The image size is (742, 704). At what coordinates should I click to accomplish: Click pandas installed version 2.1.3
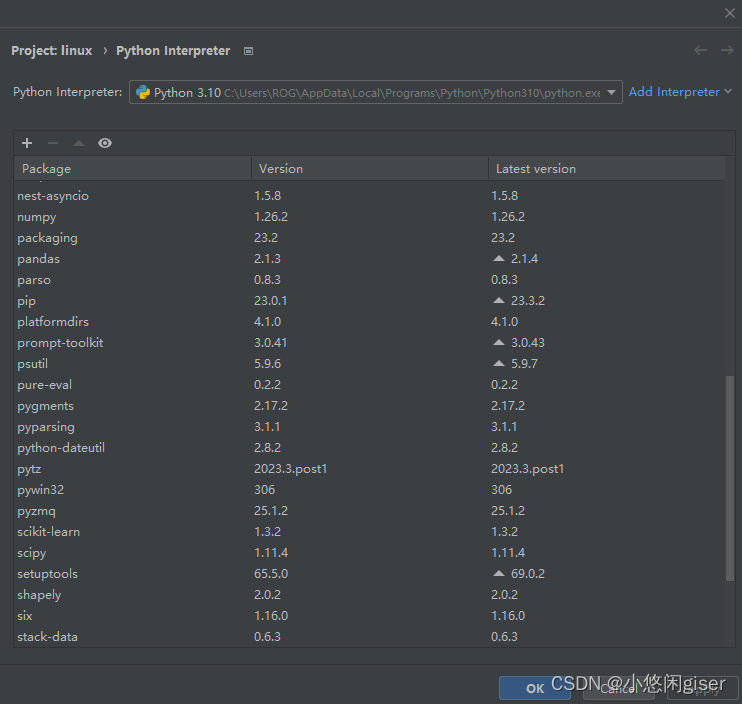(267, 259)
